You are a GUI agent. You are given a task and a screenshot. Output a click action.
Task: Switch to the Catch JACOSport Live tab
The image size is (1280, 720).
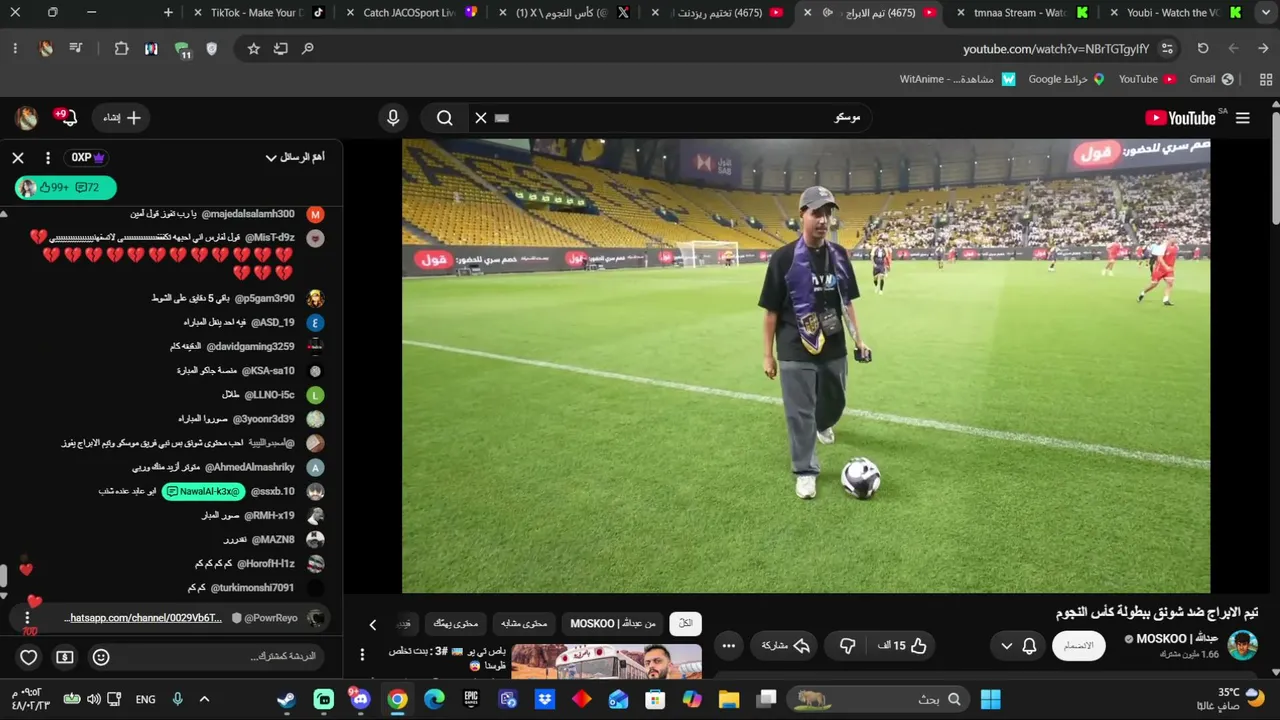coord(410,13)
